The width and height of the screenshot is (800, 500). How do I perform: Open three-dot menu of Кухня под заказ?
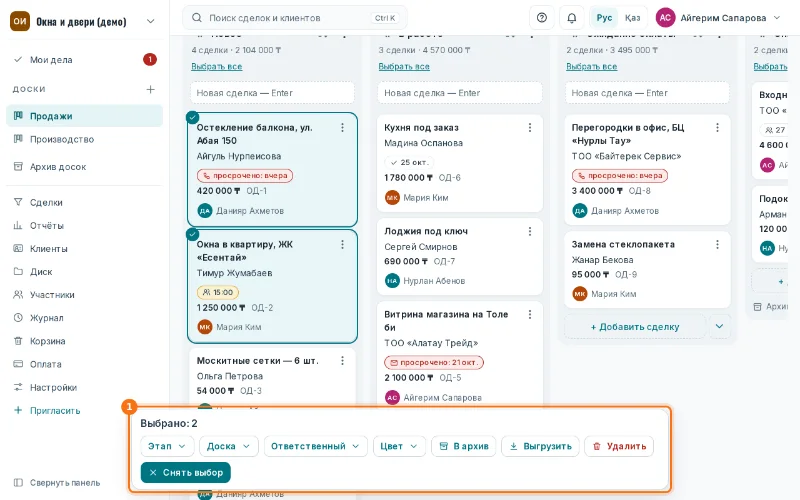pyautogui.click(x=530, y=128)
